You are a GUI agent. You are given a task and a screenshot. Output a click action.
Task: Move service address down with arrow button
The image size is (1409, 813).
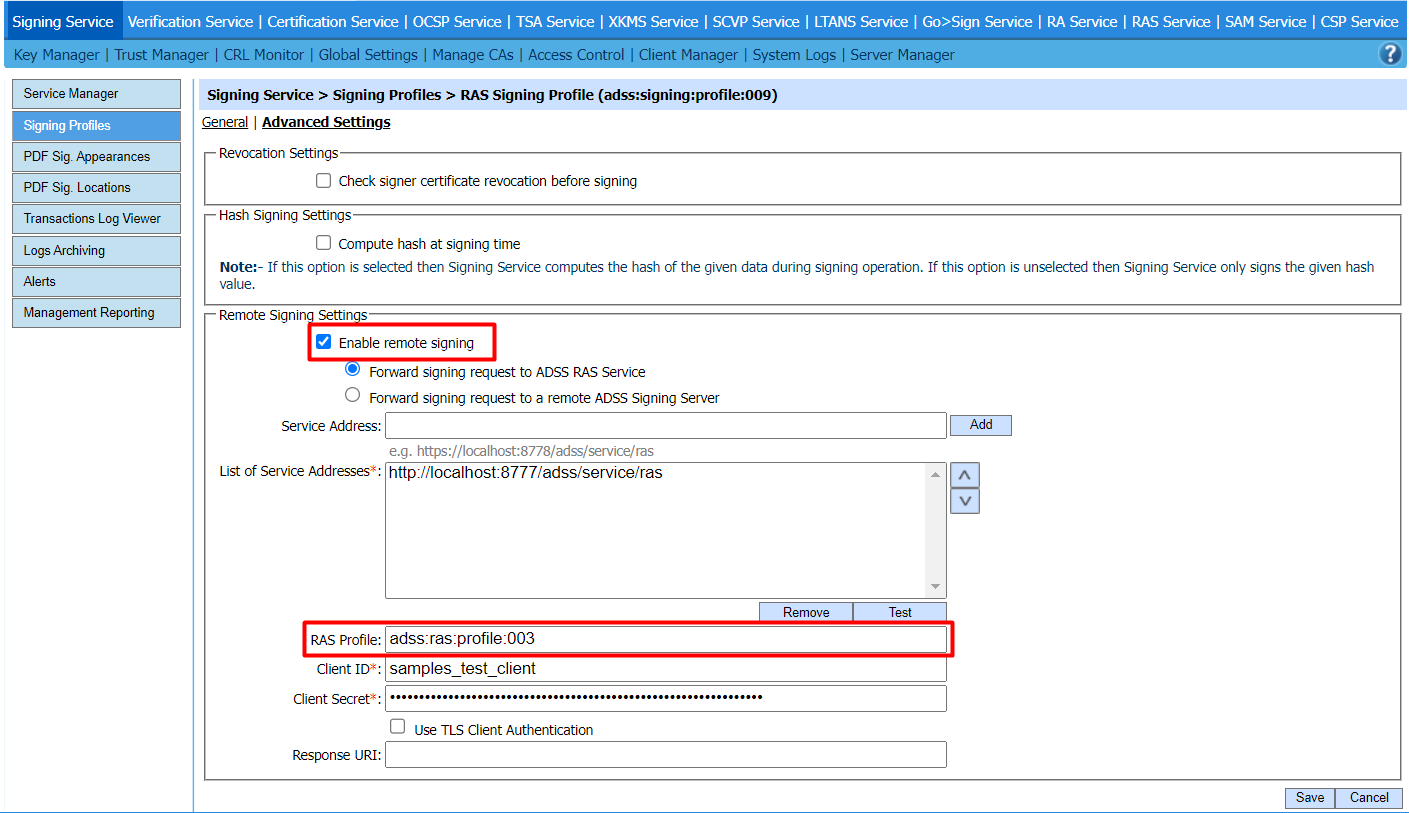coord(964,501)
